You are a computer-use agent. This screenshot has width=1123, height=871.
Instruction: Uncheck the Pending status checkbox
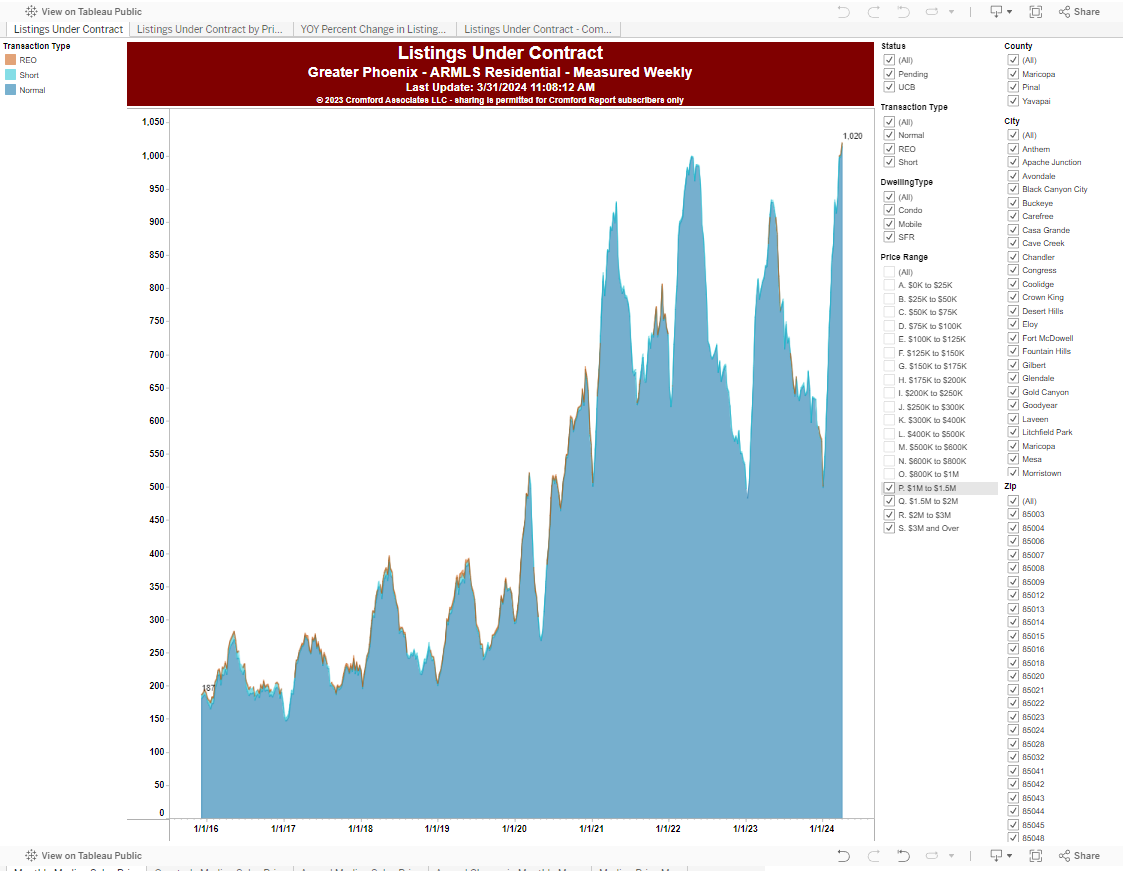coord(889,74)
